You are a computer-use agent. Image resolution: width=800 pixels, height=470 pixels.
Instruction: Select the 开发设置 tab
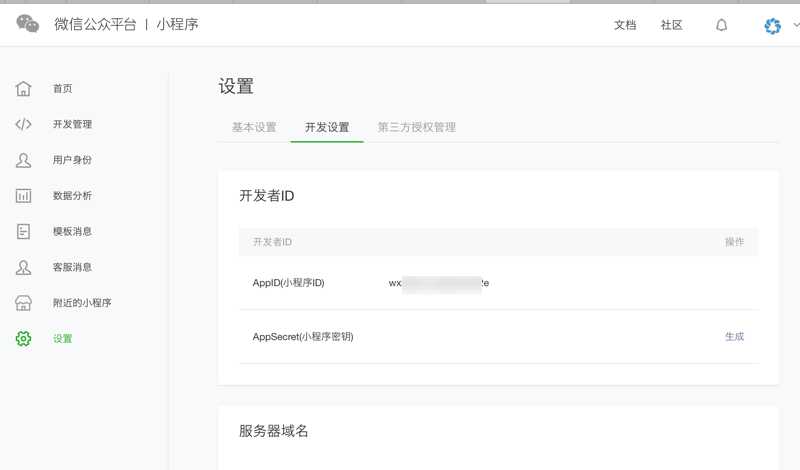click(x=327, y=128)
